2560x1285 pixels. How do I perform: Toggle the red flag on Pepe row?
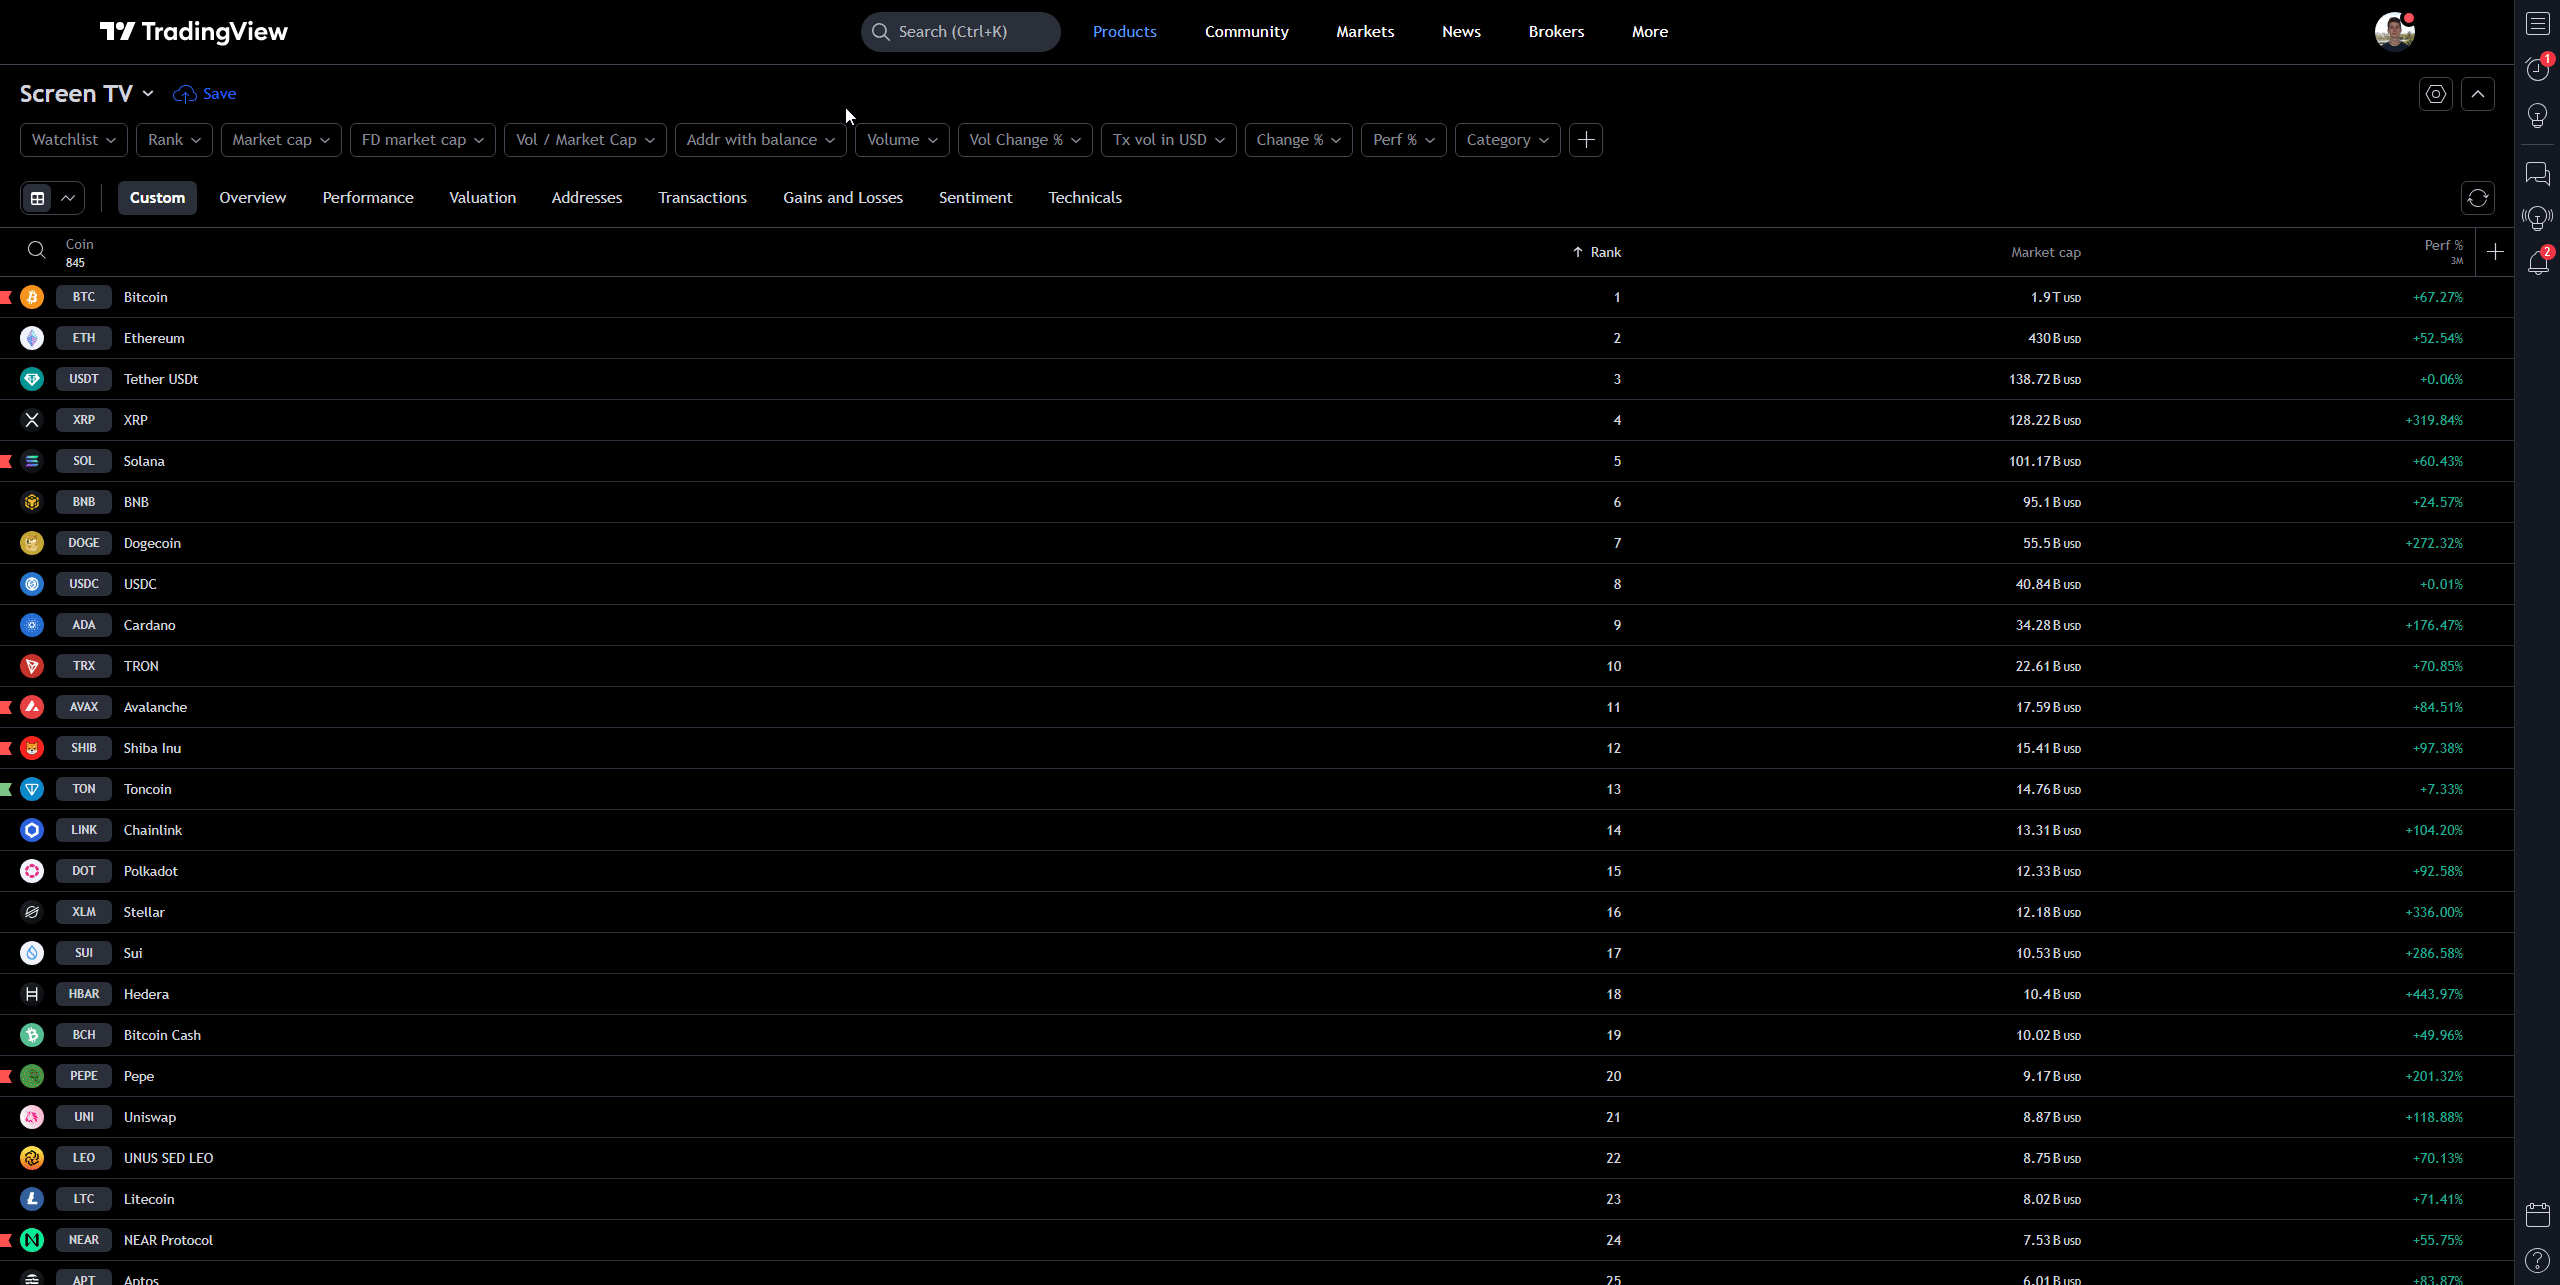6,1076
